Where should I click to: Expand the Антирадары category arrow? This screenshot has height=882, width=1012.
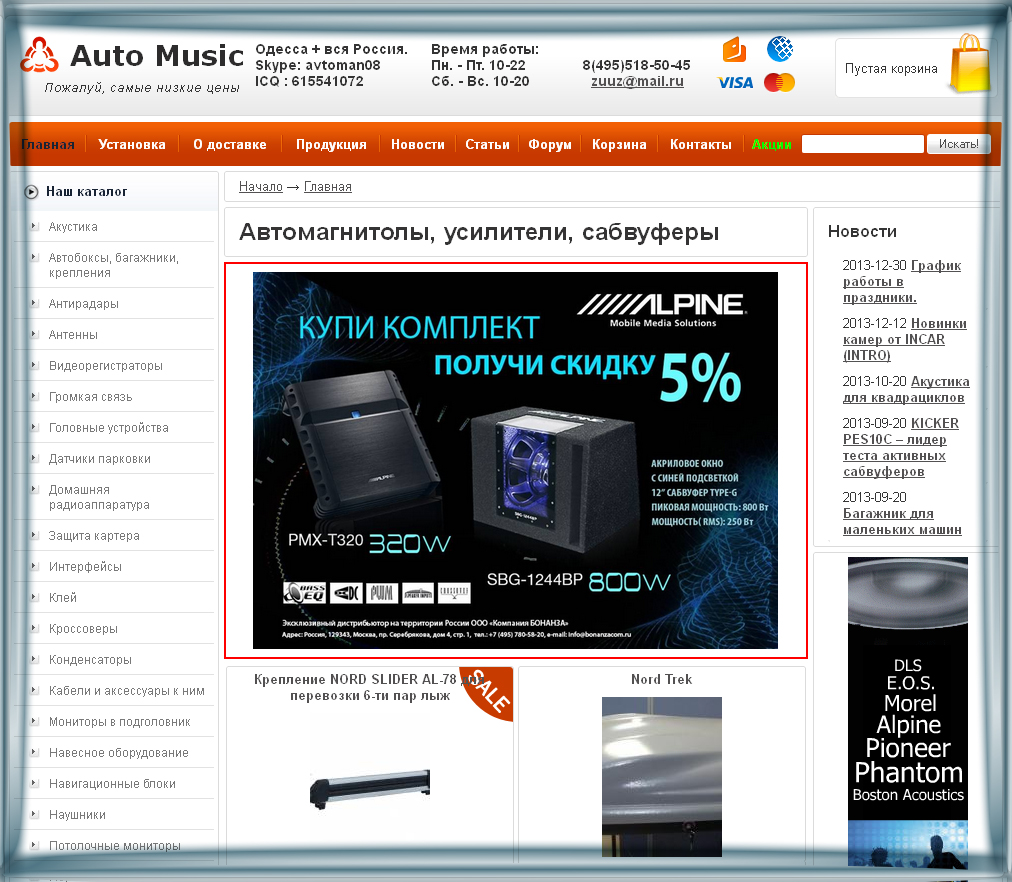(x=34, y=303)
